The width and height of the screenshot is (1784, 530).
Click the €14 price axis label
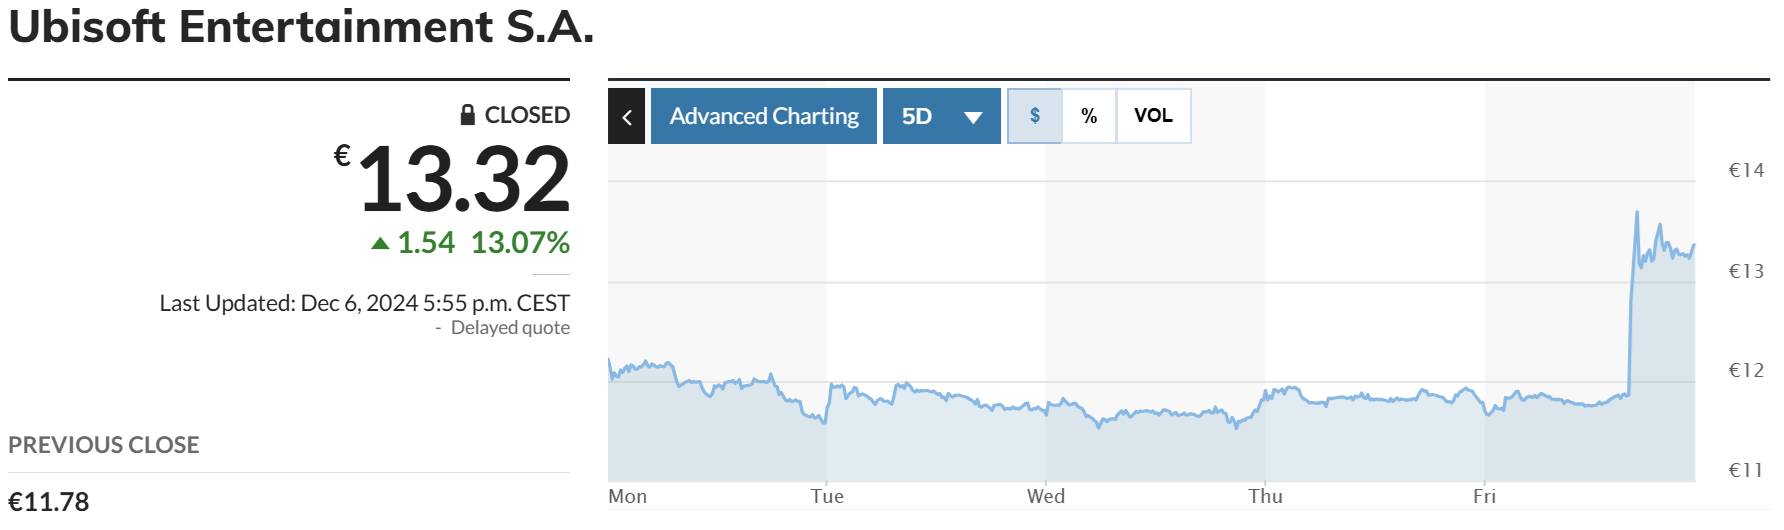1746,171
